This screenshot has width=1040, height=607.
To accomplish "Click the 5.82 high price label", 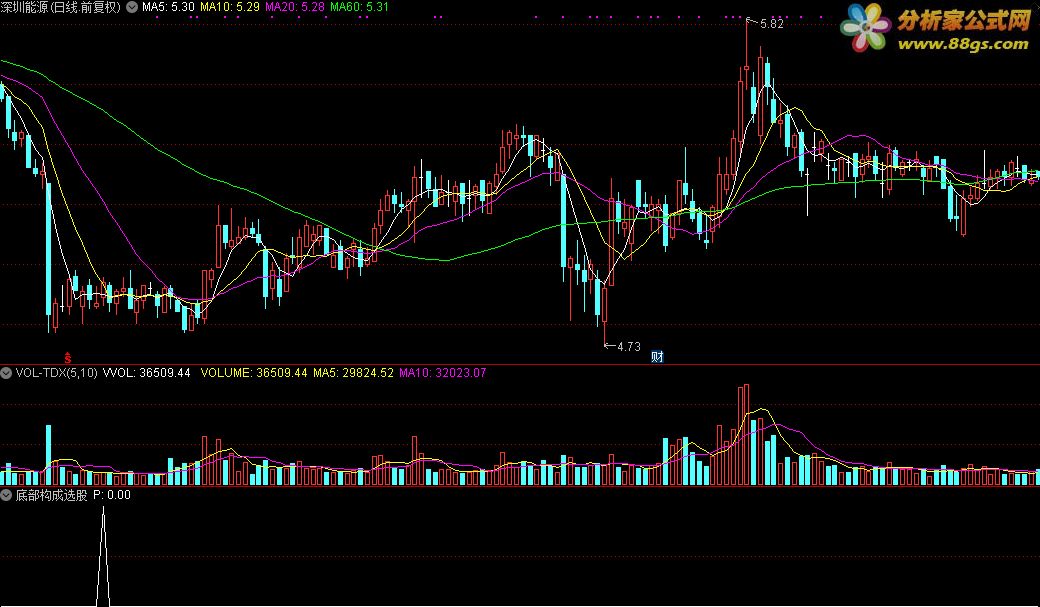I will 771,24.
